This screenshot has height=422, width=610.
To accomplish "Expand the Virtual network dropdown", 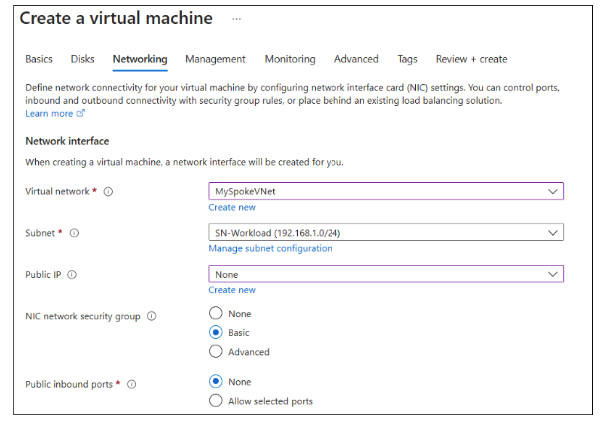I will (385, 191).
